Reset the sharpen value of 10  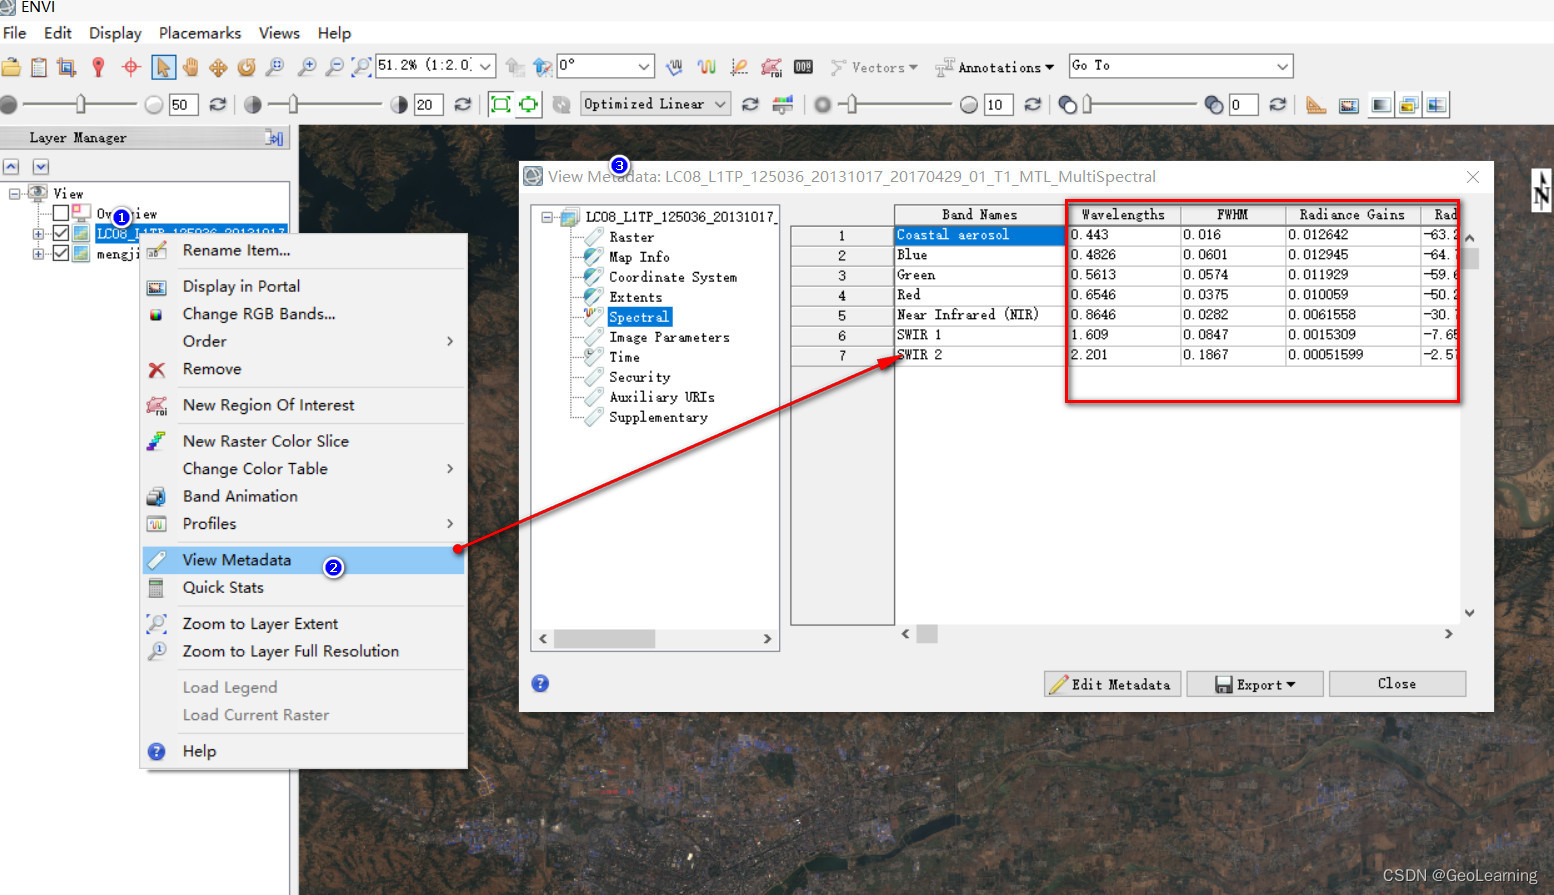click(1032, 104)
